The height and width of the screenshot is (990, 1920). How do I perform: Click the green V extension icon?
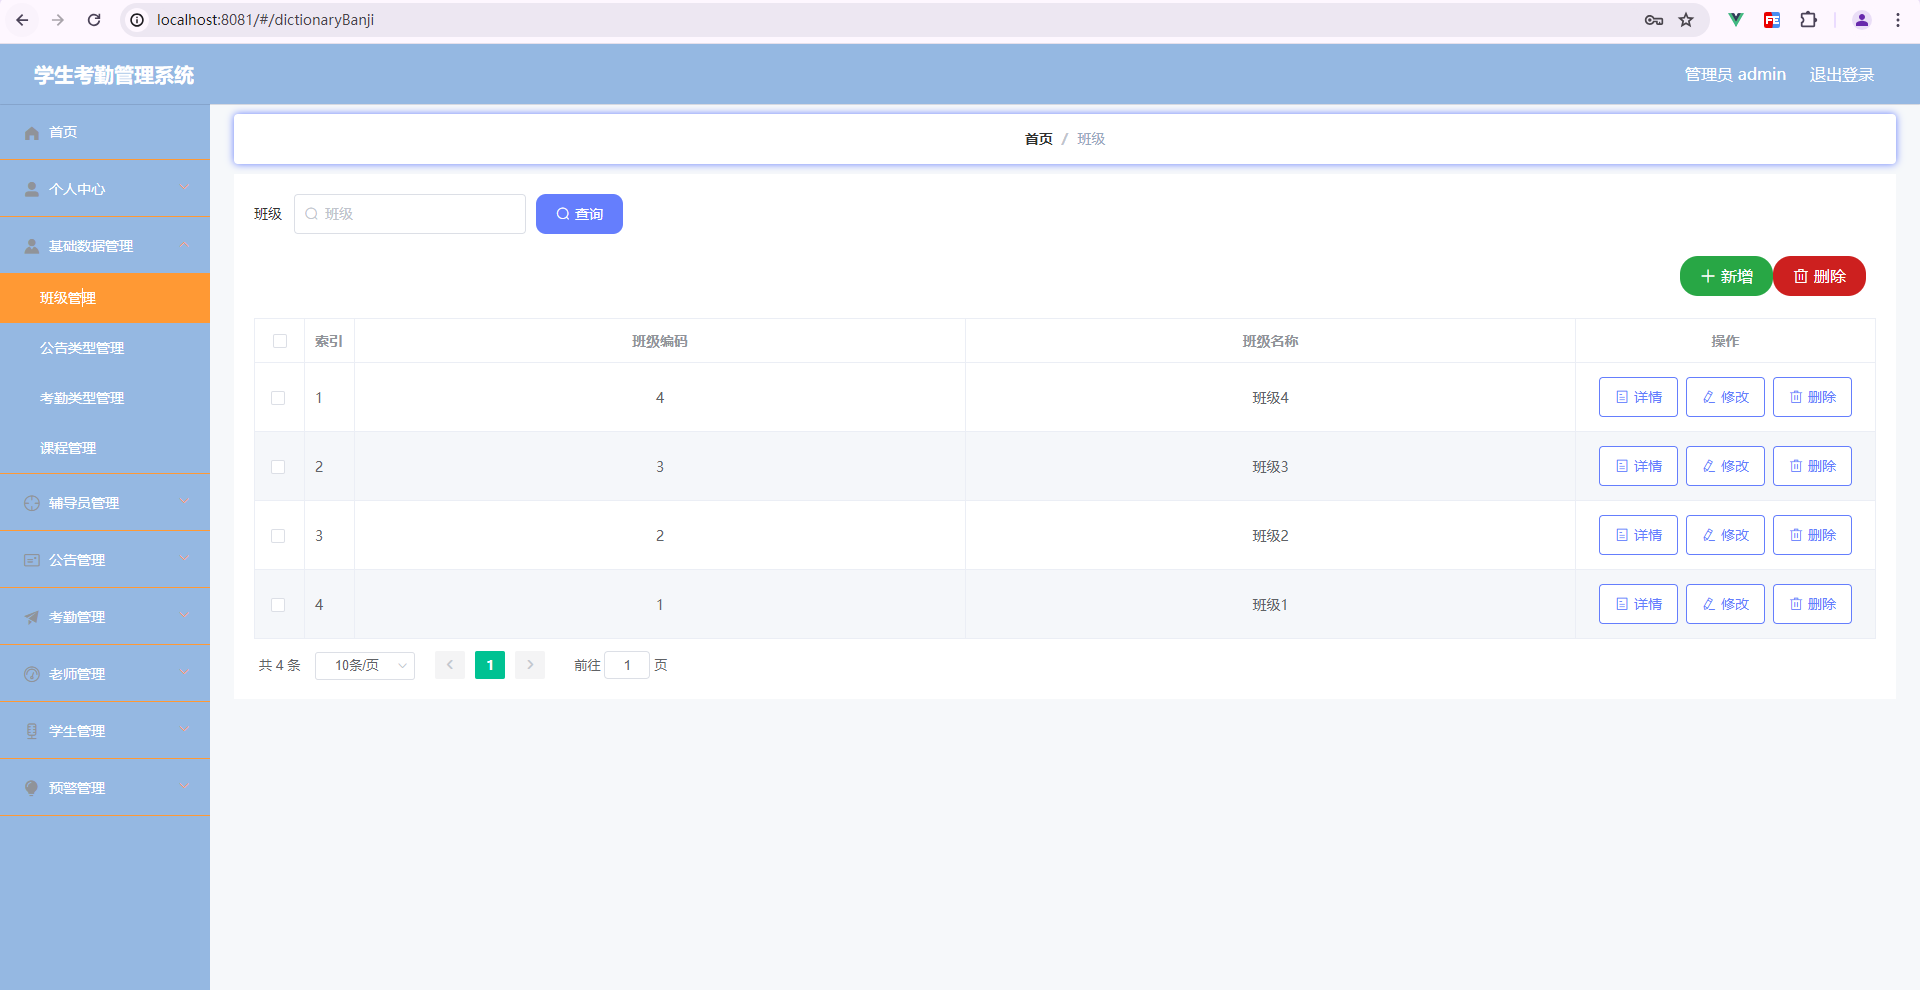tap(1736, 20)
